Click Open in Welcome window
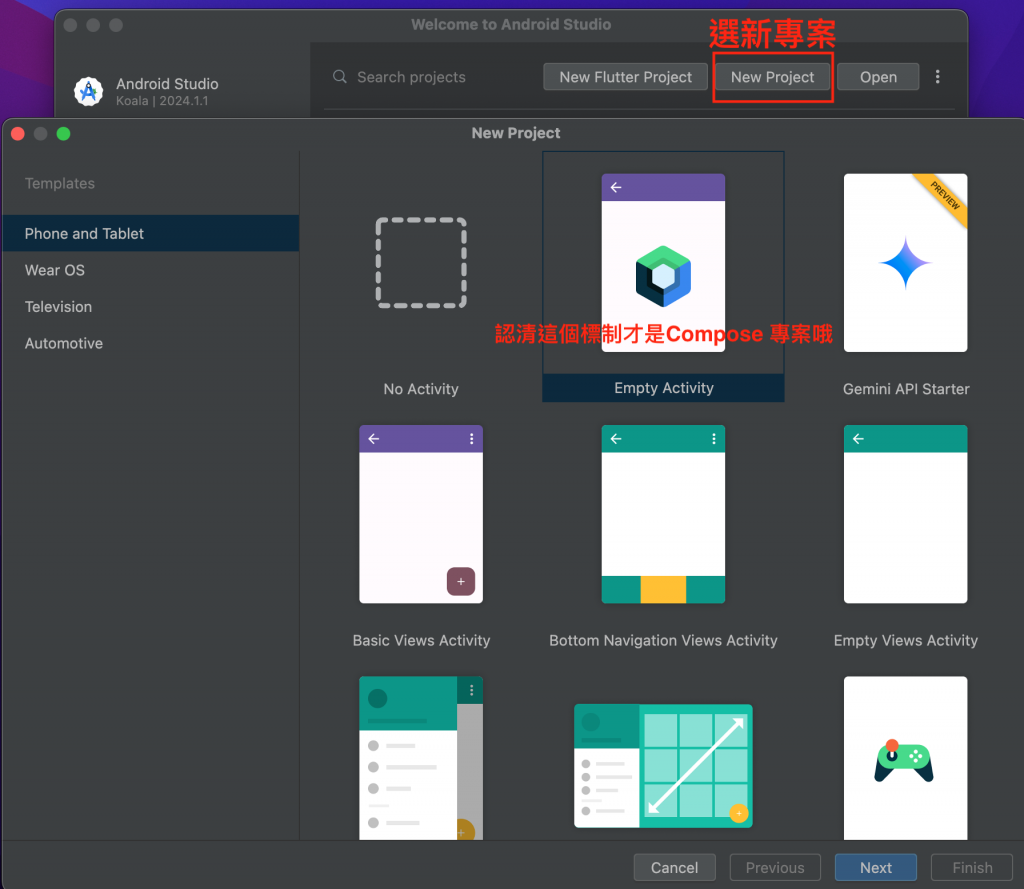 pos(878,77)
